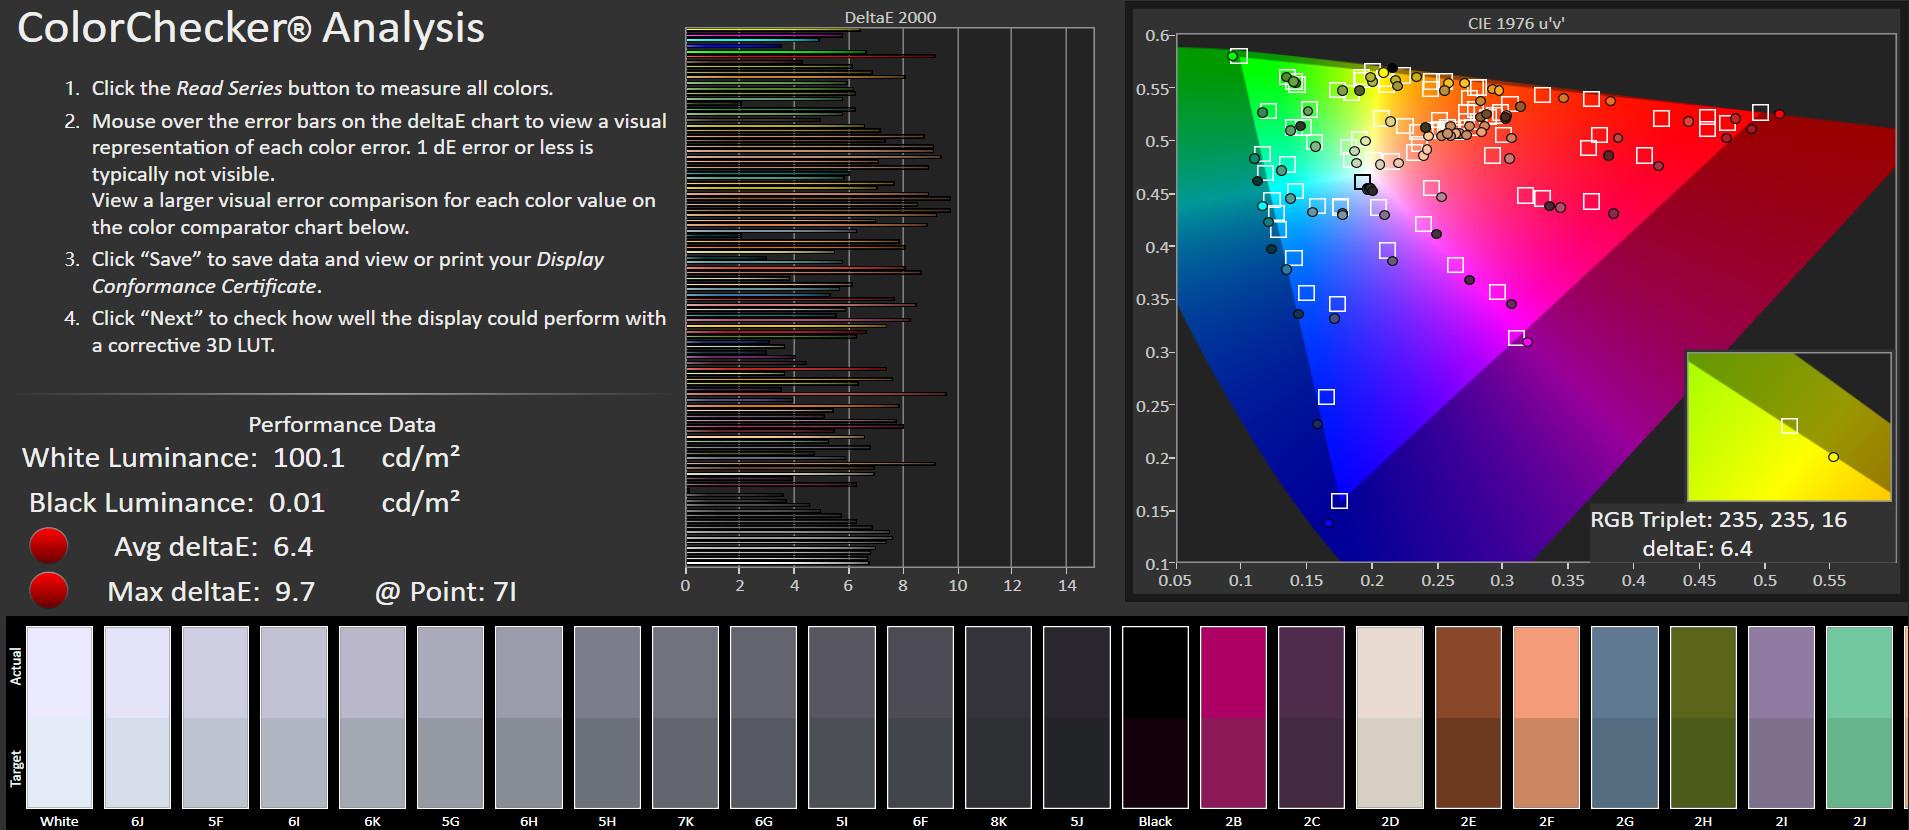Viewport: 1909px width, 830px height.
Task: Select the 2D beige swatch
Action: coord(1390,717)
